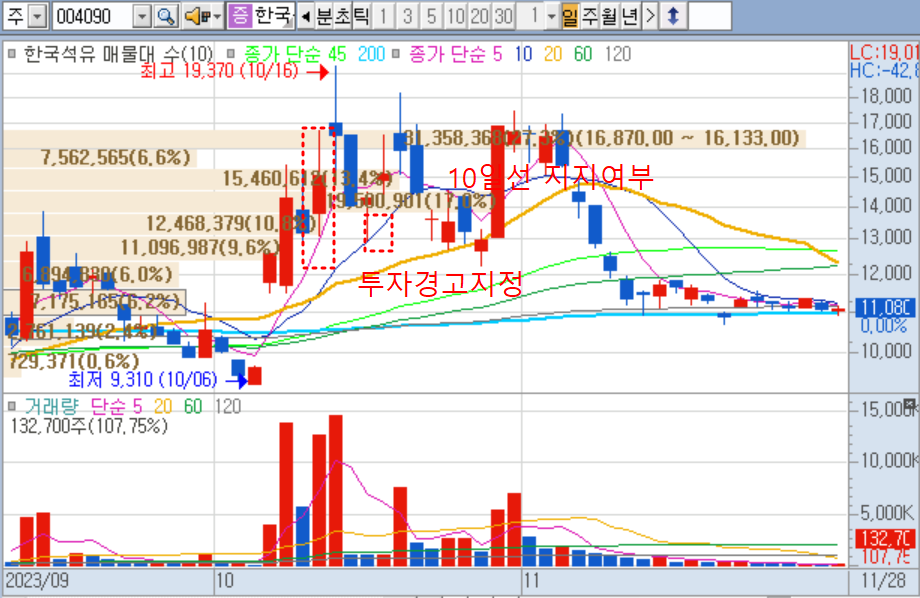Select the 1 interval button
Screen dimensions: 920x598
[x=384, y=16]
